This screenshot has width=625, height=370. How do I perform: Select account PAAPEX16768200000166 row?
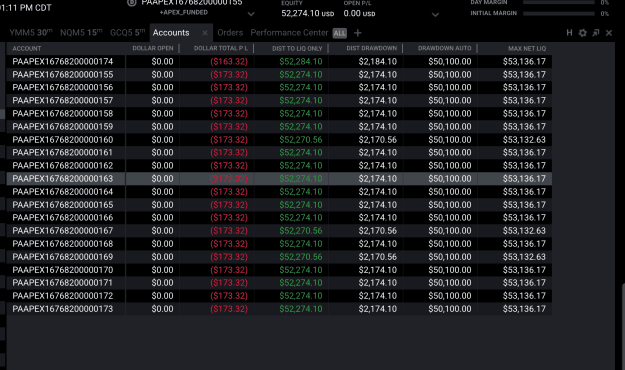pyautogui.click(x=279, y=218)
